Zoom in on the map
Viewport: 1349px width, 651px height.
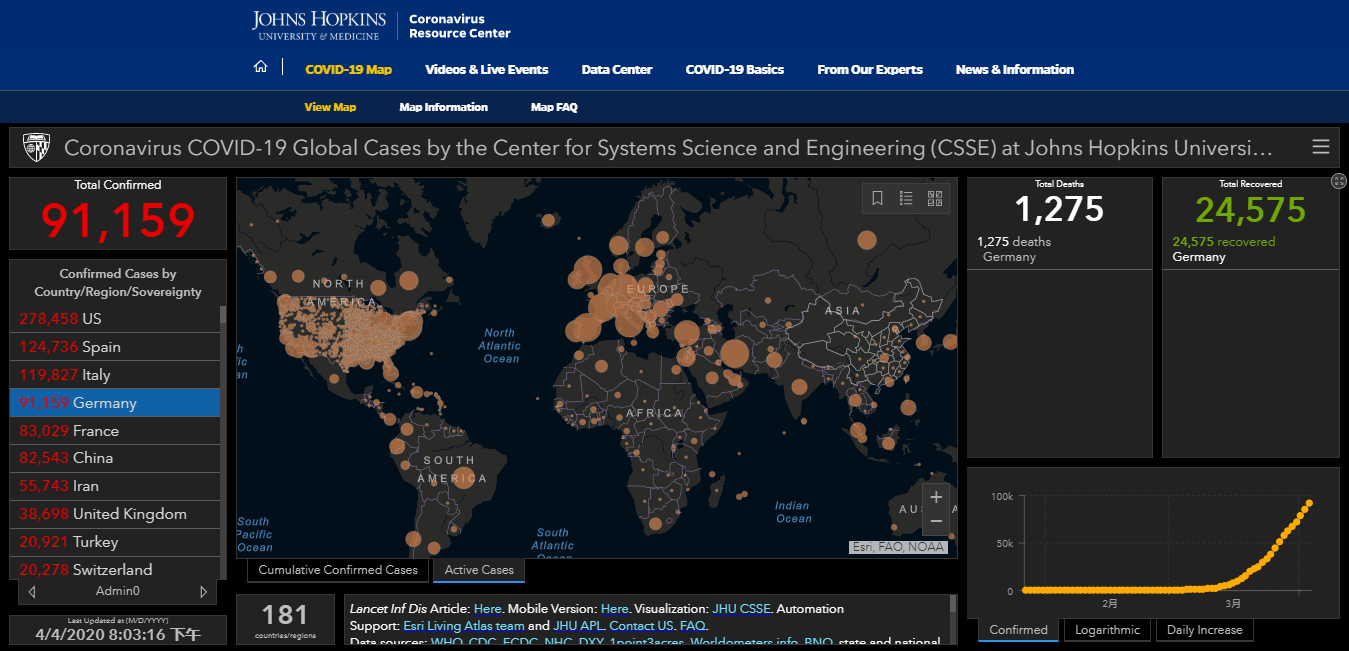(x=936, y=497)
